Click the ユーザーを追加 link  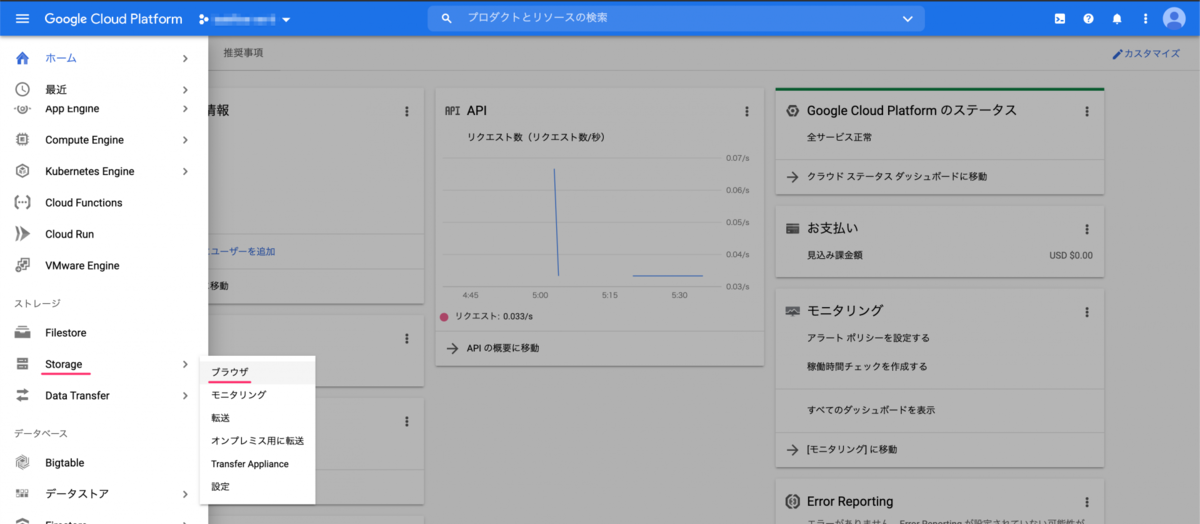242,251
